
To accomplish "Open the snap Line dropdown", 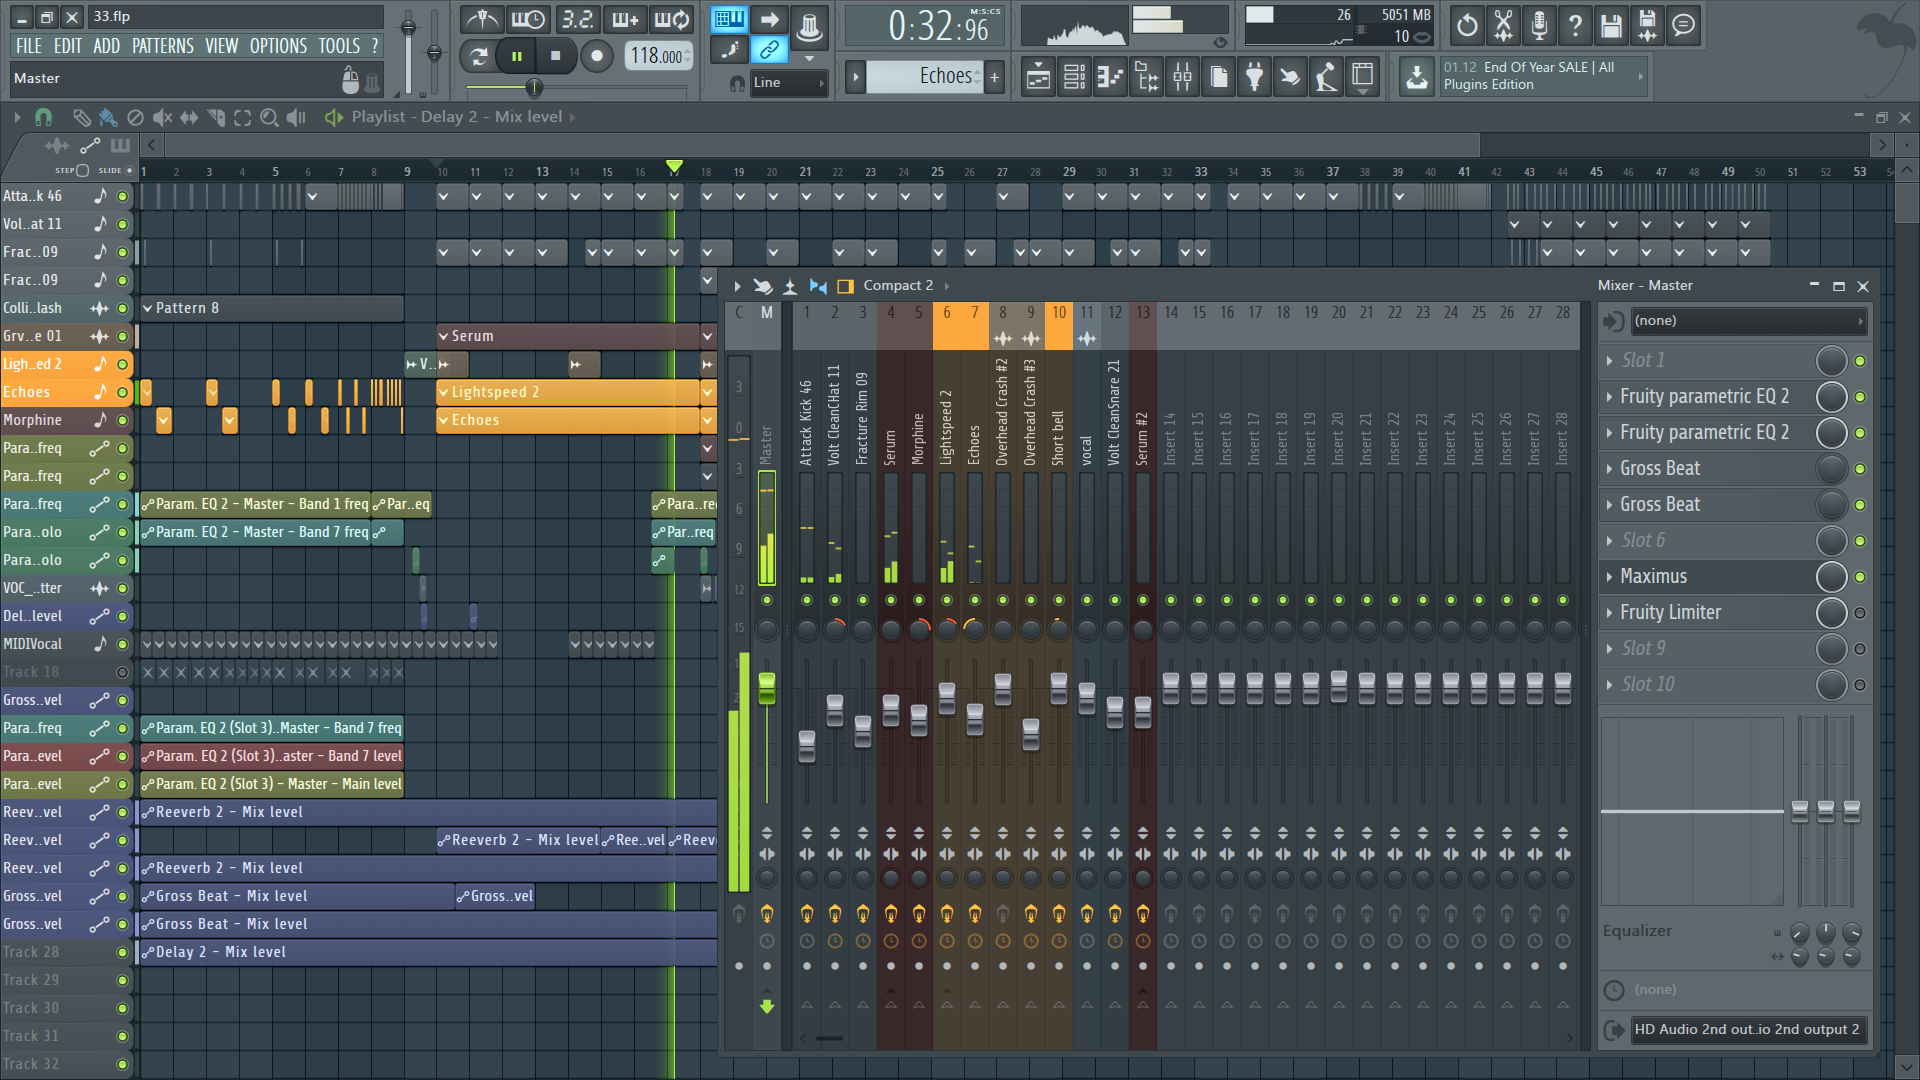I will pyautogui.click(x=790, y=83).
